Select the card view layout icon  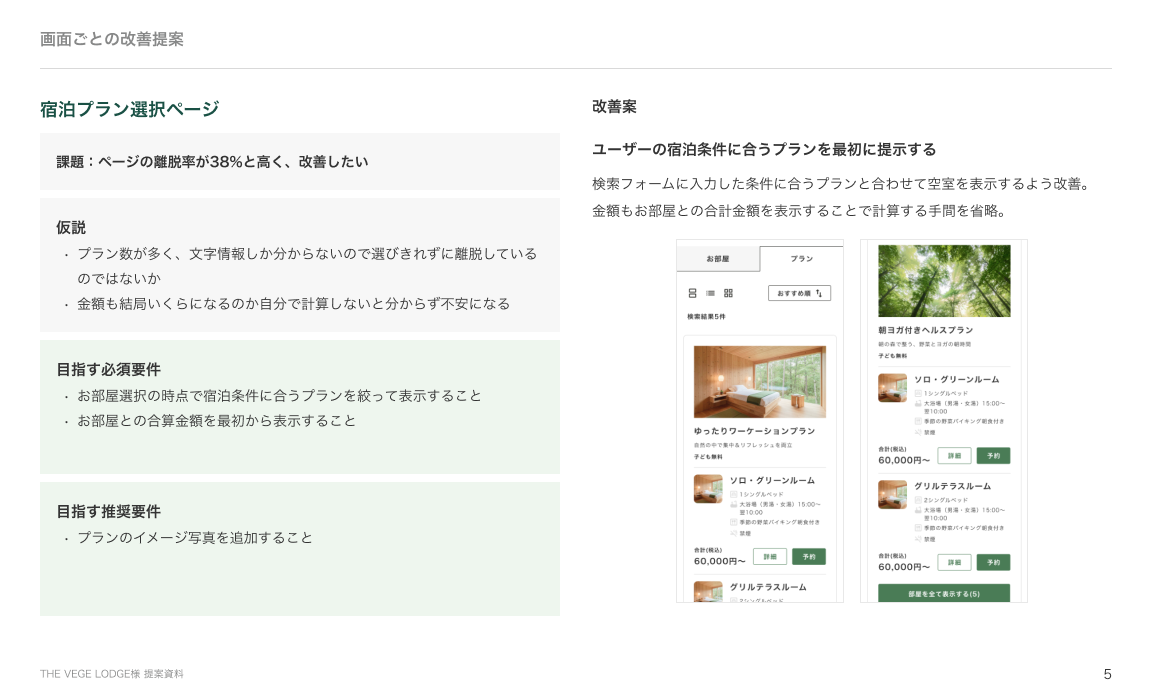point(692,293)
